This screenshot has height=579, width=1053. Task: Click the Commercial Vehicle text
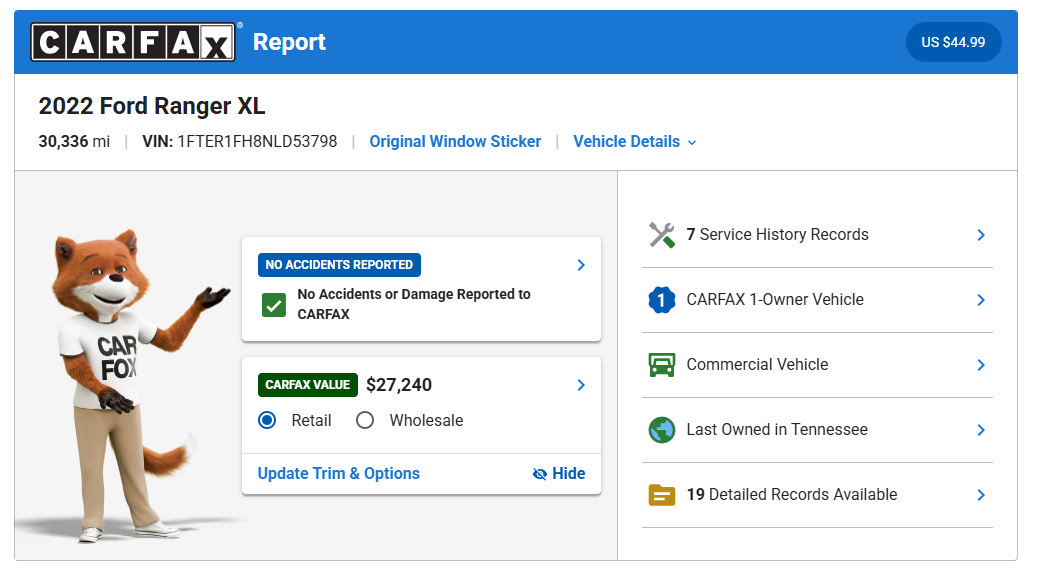coord(757,365)
